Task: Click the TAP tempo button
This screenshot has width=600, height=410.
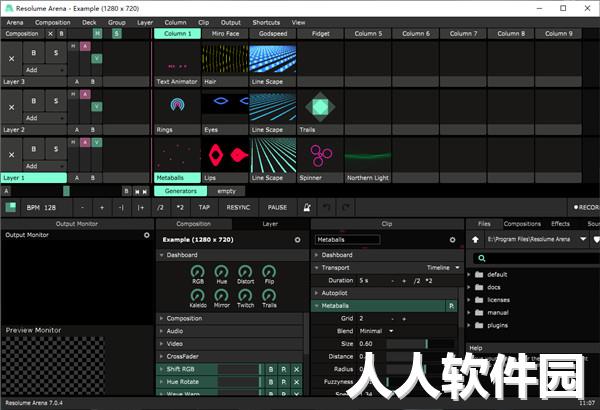Action: click(204, 207)
